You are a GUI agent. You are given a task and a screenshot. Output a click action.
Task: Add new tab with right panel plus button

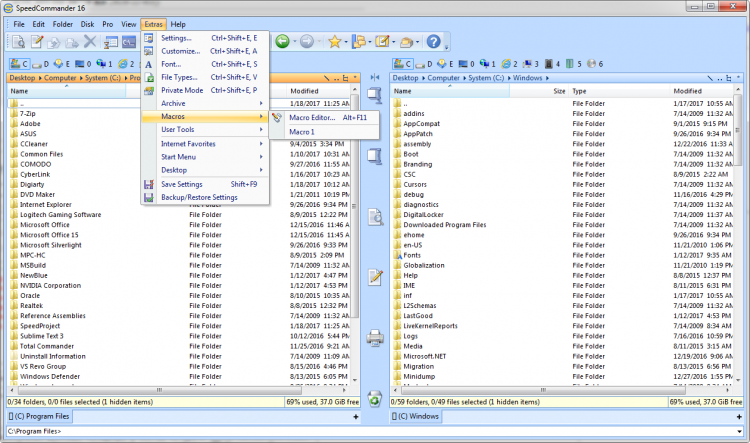[739, 417]
